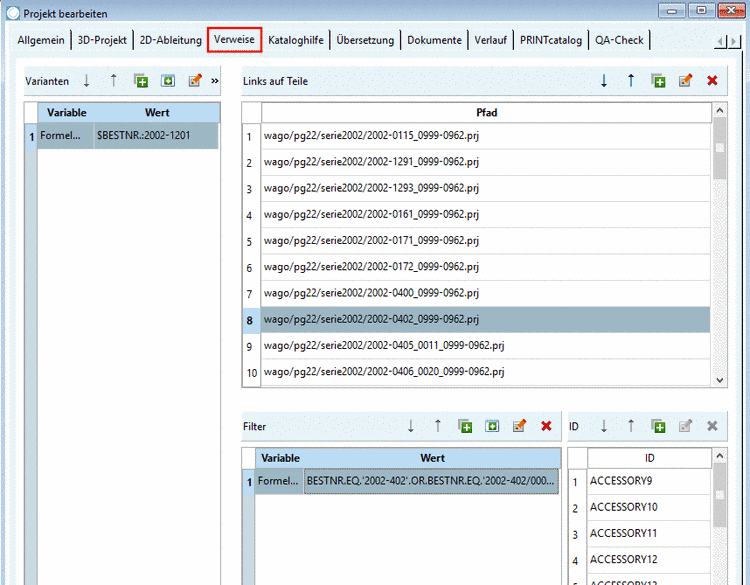Screen dimensions: 750x585
Task: Expand Varianten toolbar overflow chevron
Action: click(x=215, y=81)
